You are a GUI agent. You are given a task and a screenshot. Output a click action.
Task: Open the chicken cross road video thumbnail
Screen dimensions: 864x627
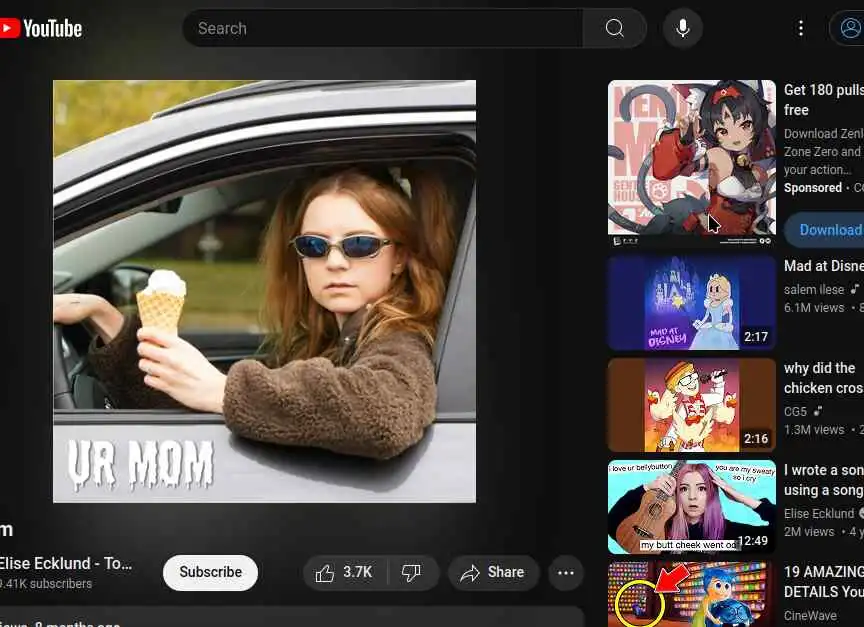coord(692,405)
